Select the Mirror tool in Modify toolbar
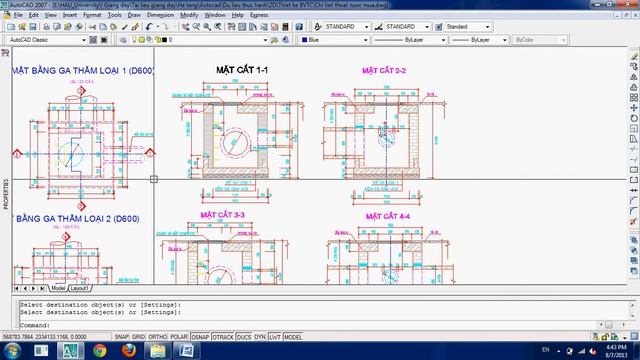 coord(633,77)
